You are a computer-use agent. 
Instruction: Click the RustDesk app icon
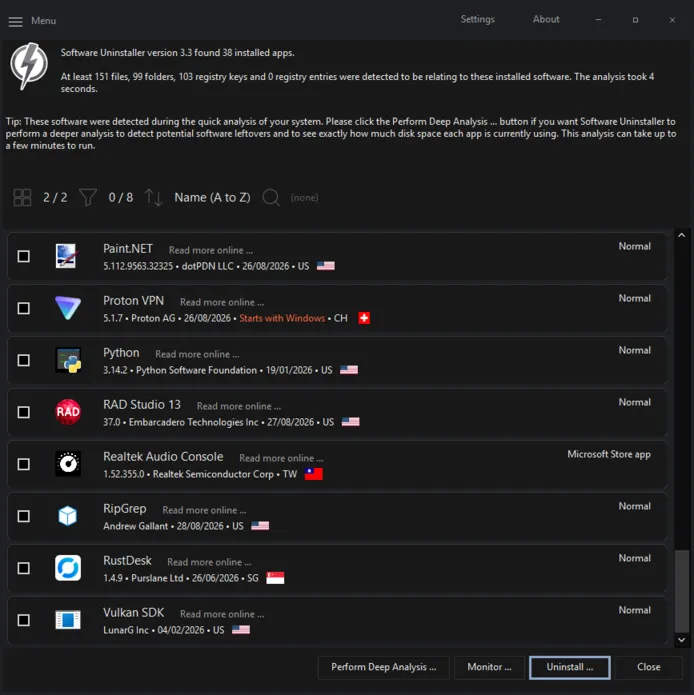click(x=68, y=568)
